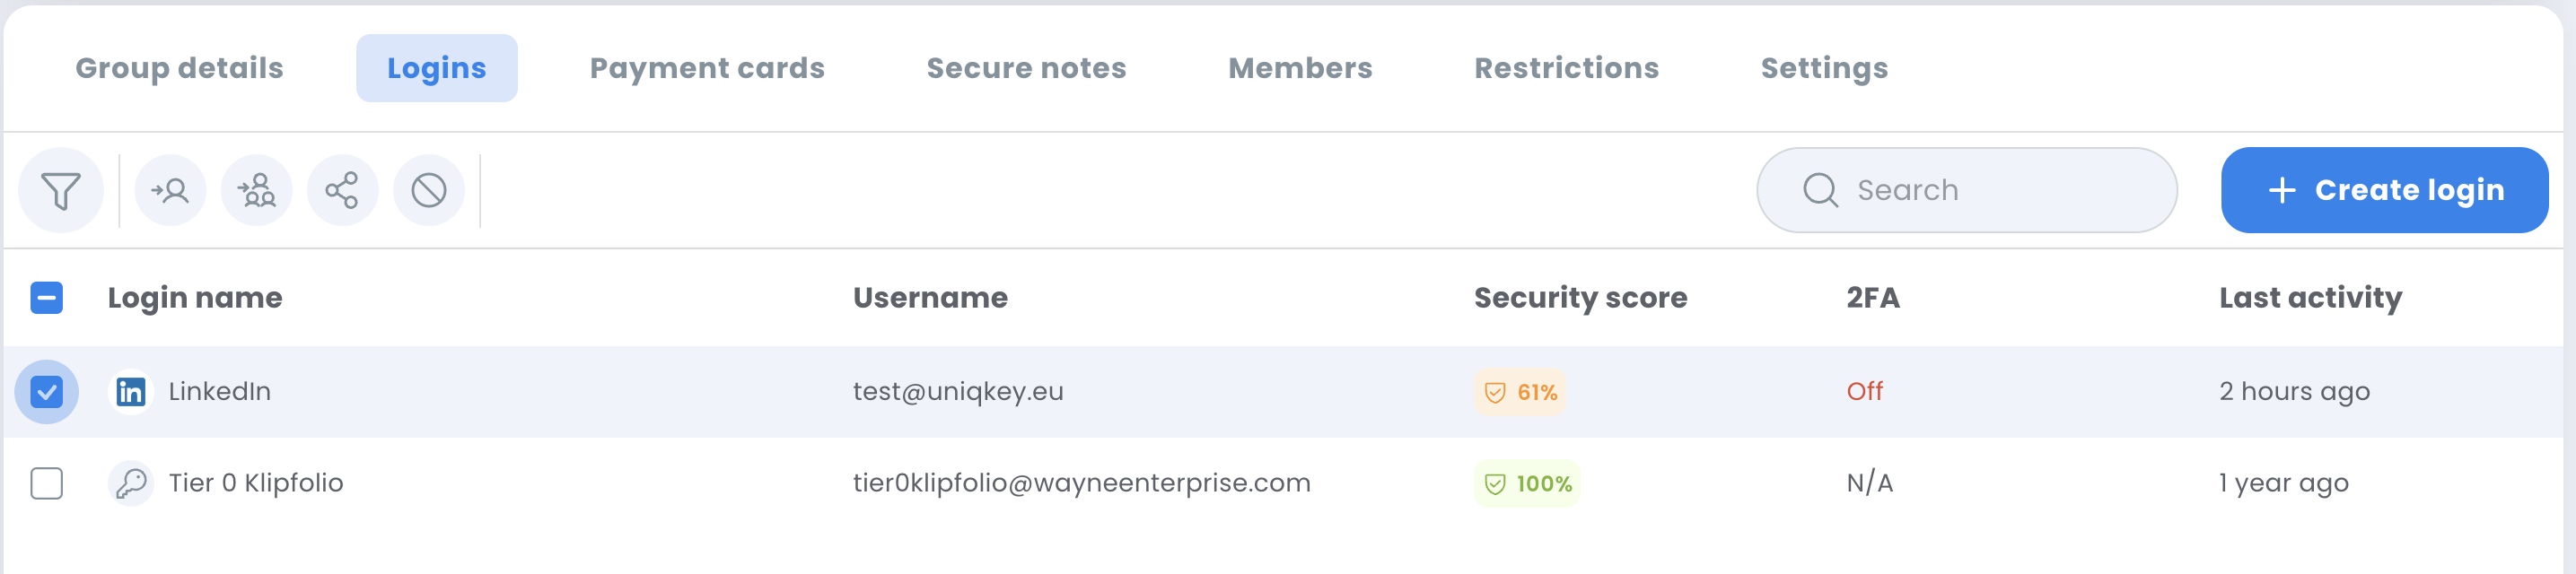
Task: Click the Create login button
Action: click(2384, 190)
